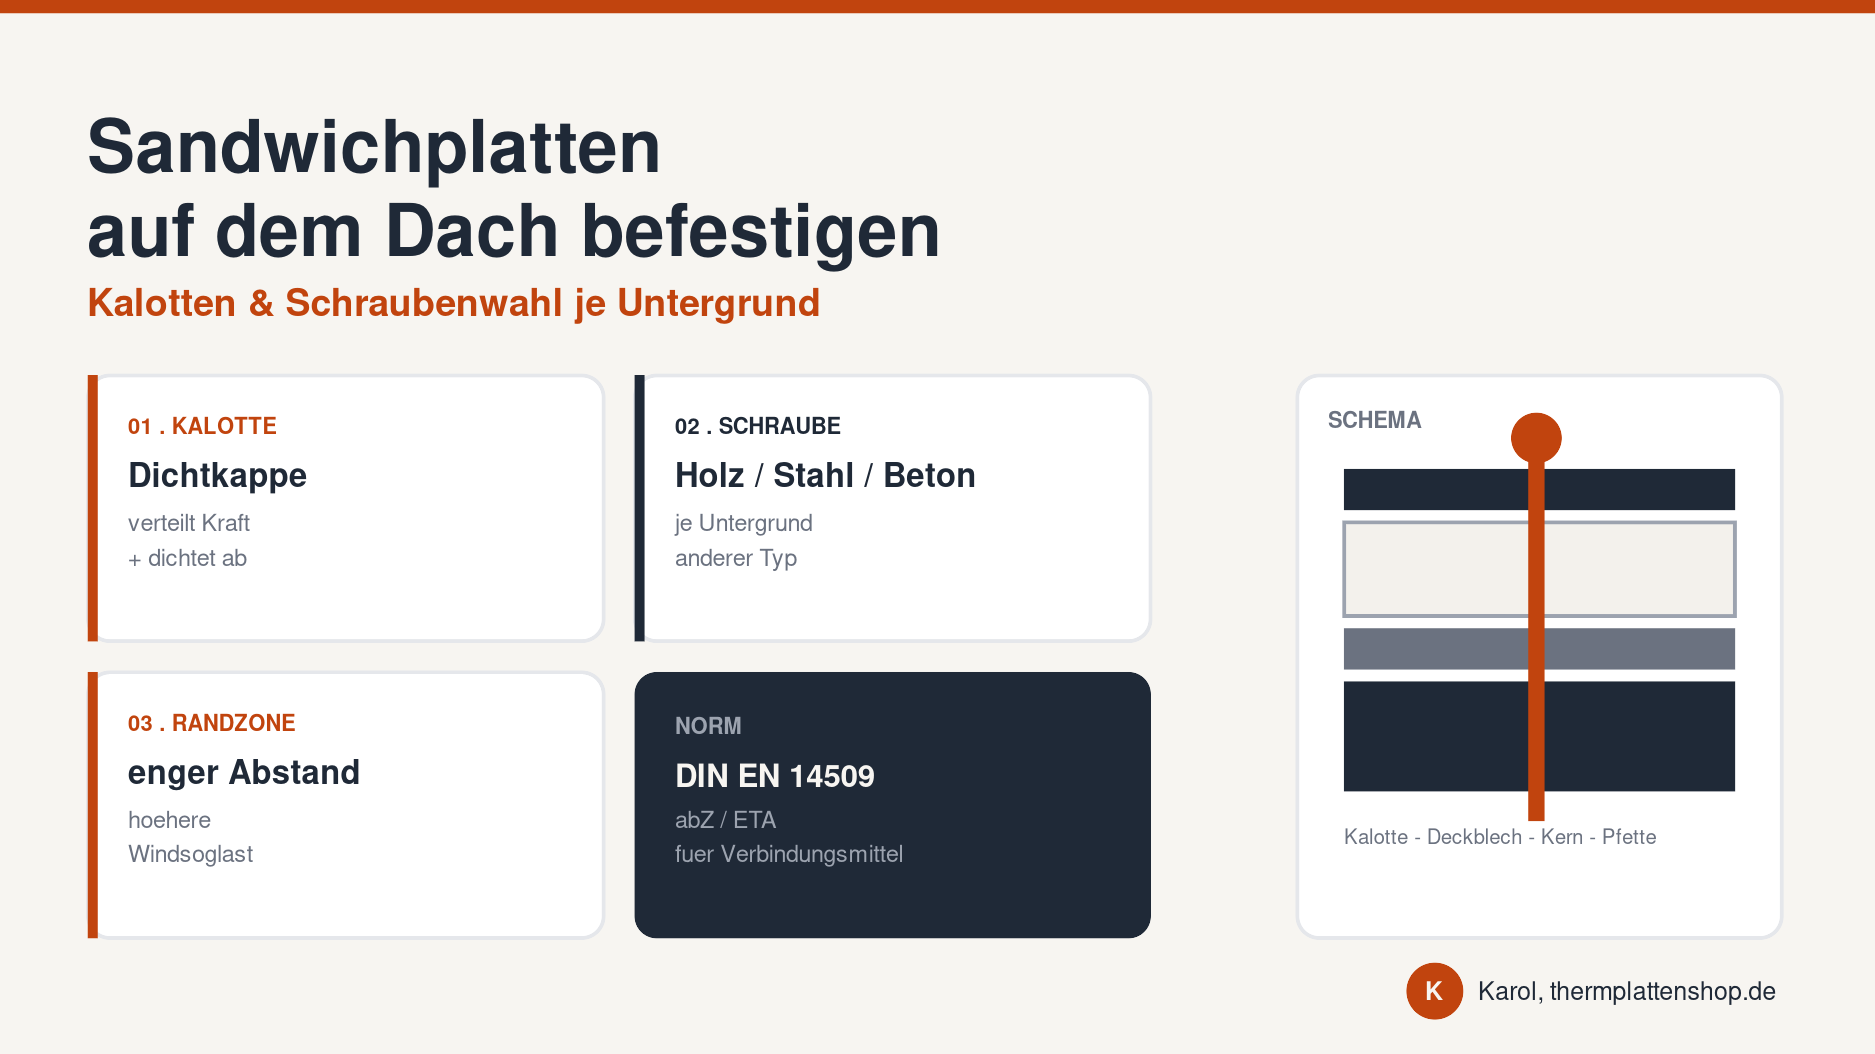Click the orange vertical screw shaft in schema
The height and width of the screenshot is (1054, 1875).
(1536, 640)
